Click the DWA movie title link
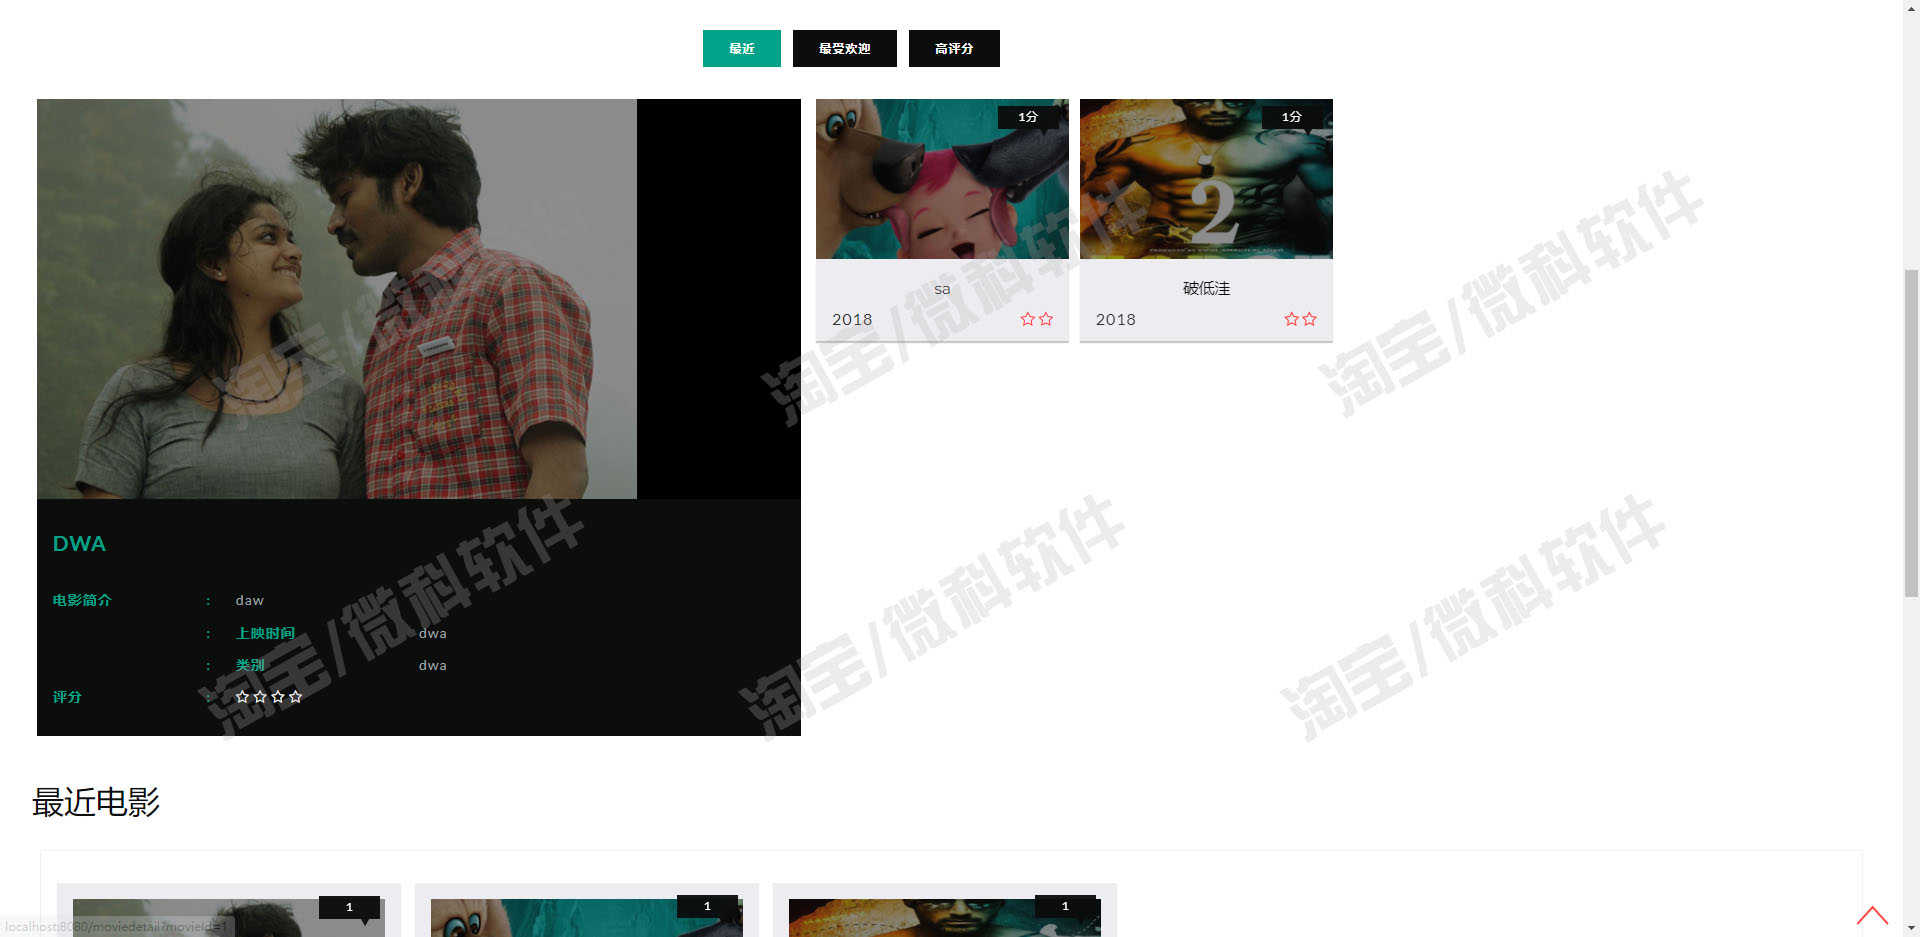 point(79,543)
